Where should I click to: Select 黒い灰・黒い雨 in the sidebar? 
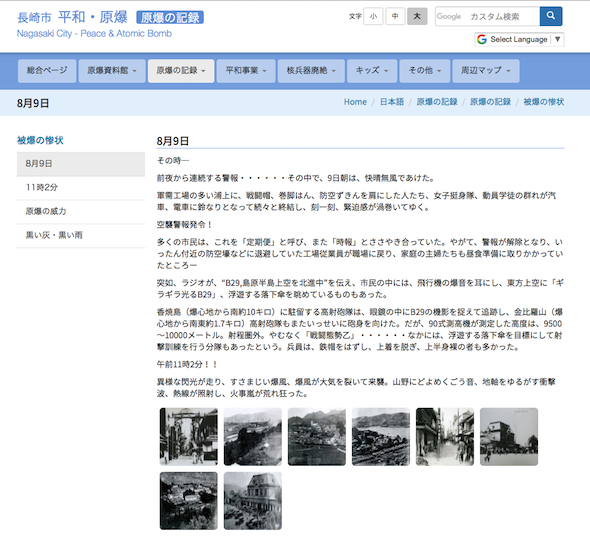[x=81, y=235]
